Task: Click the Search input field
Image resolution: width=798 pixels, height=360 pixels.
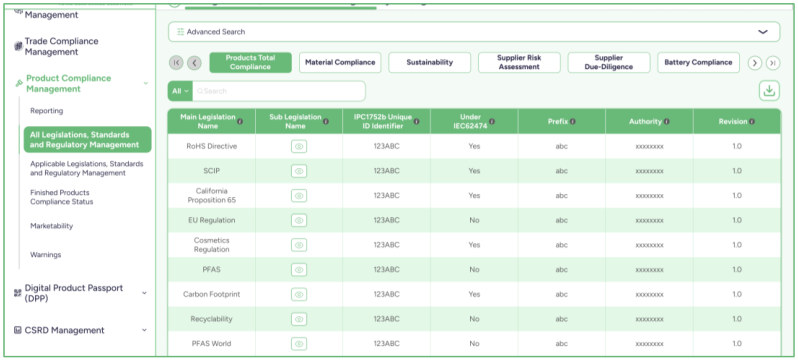Action: click(279, 91)
